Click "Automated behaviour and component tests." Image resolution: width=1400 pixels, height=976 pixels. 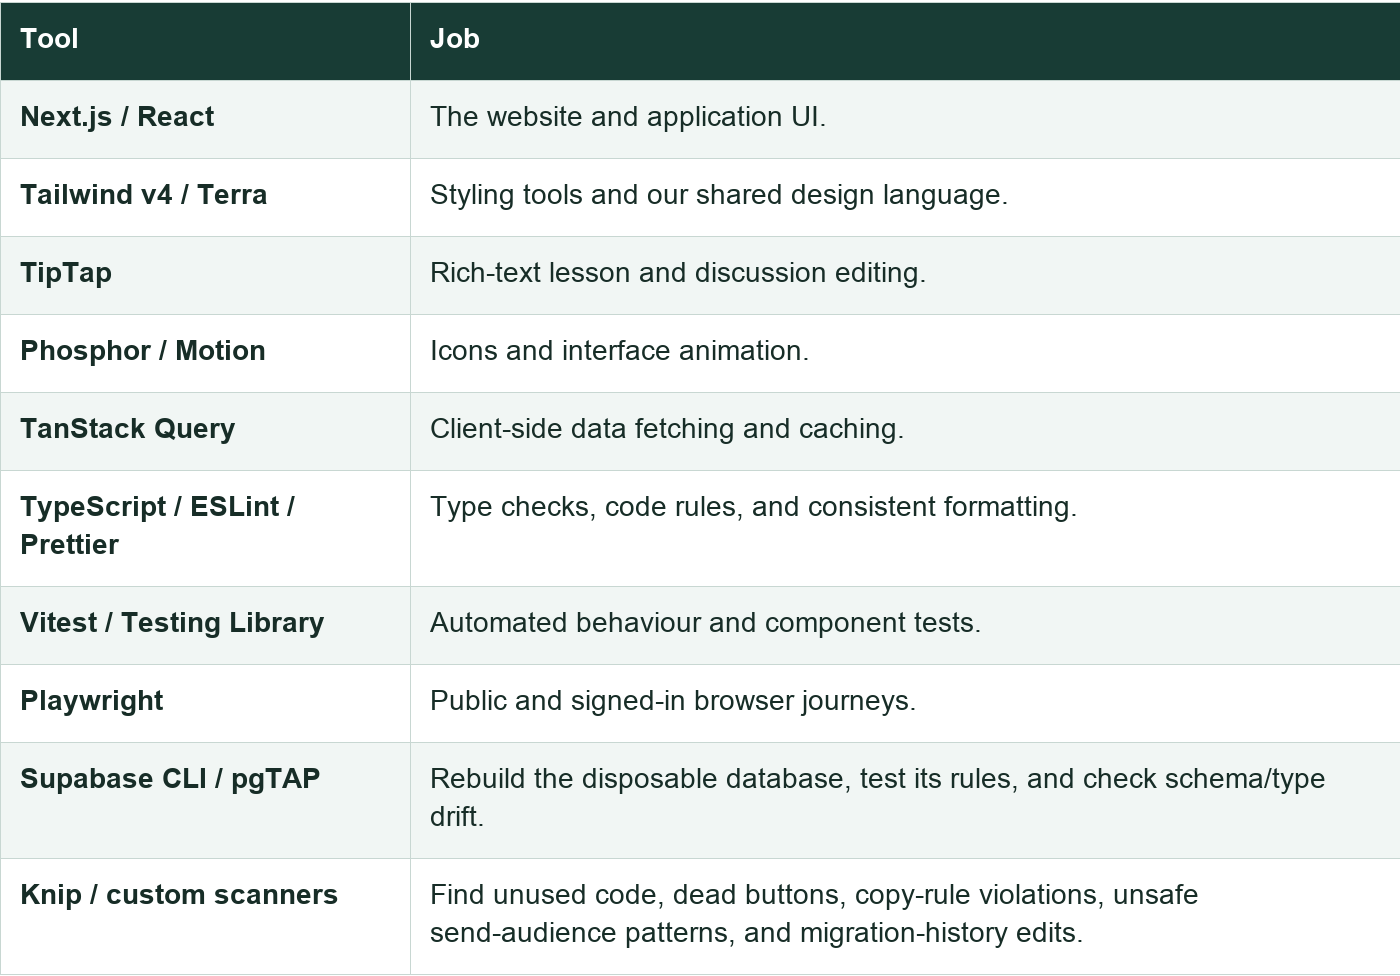pos(705,623)
